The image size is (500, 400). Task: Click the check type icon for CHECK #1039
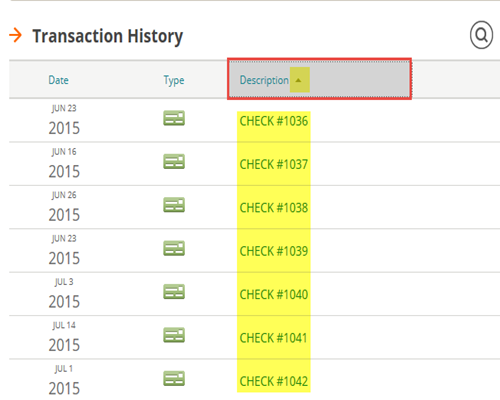point(174,248)
